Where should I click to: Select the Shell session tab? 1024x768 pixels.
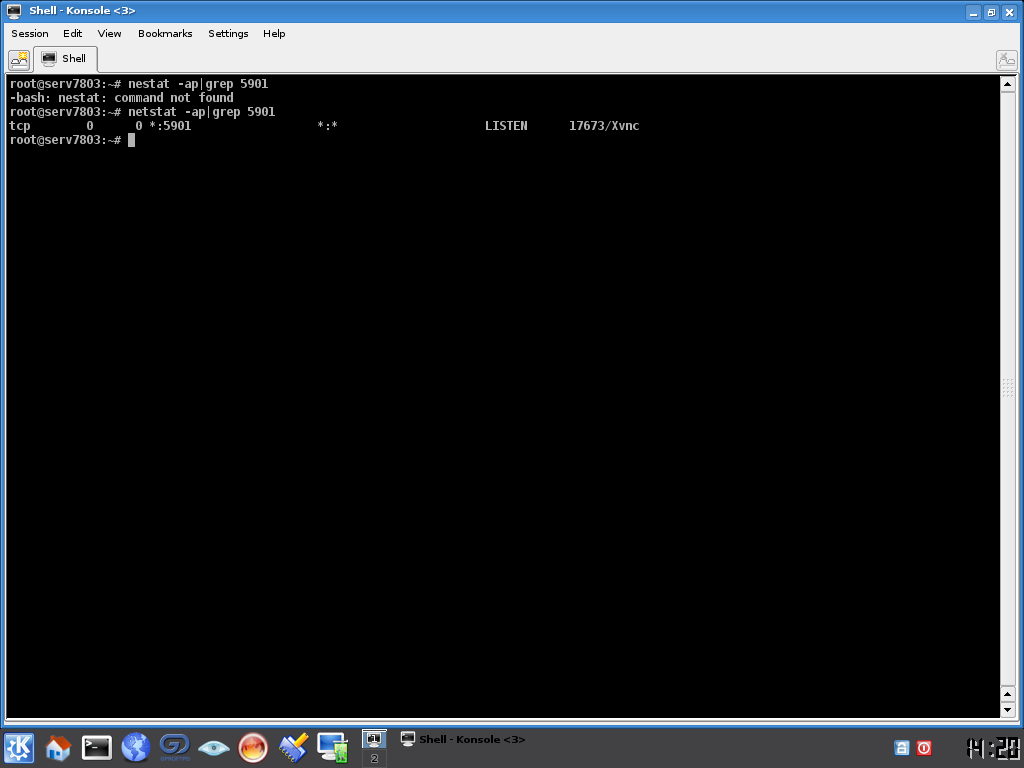[x=65, y=59]
